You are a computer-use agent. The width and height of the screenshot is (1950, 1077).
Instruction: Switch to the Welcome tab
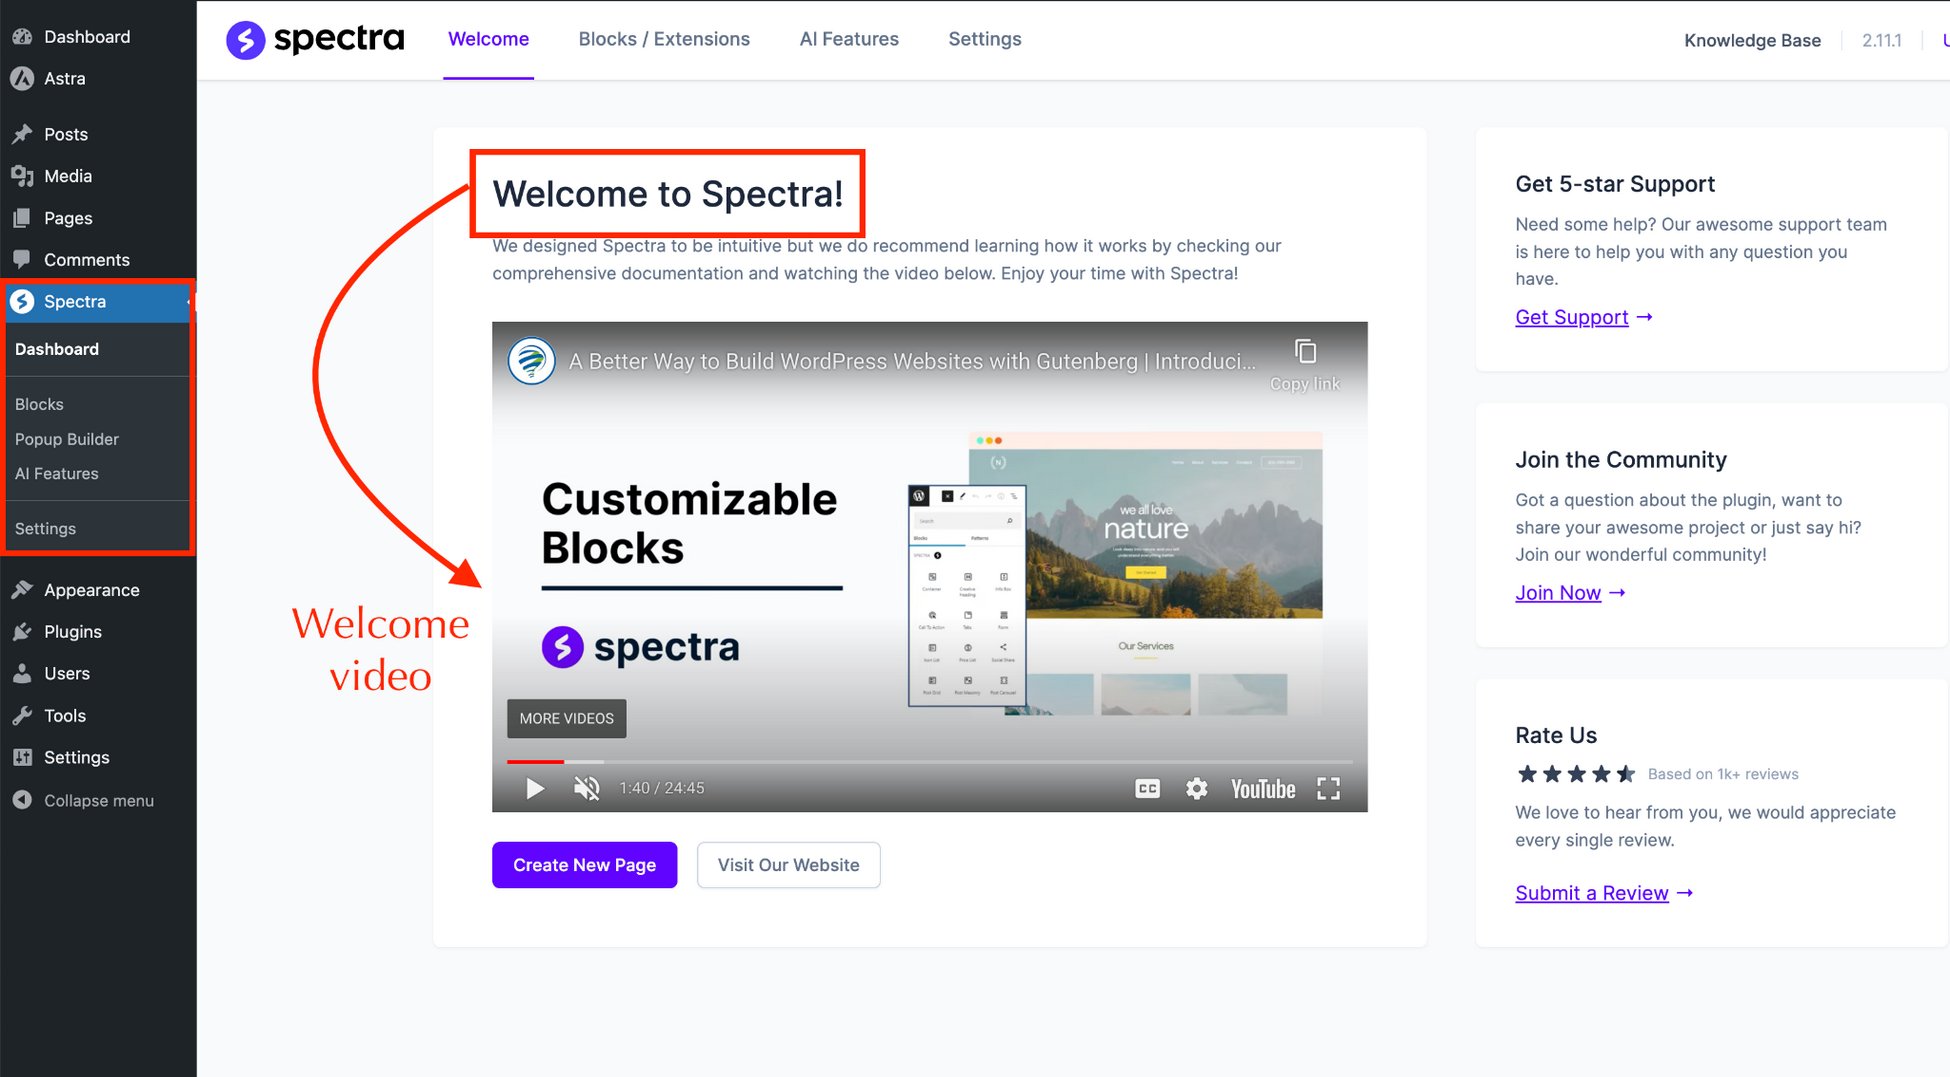click(x=488, y=39)
